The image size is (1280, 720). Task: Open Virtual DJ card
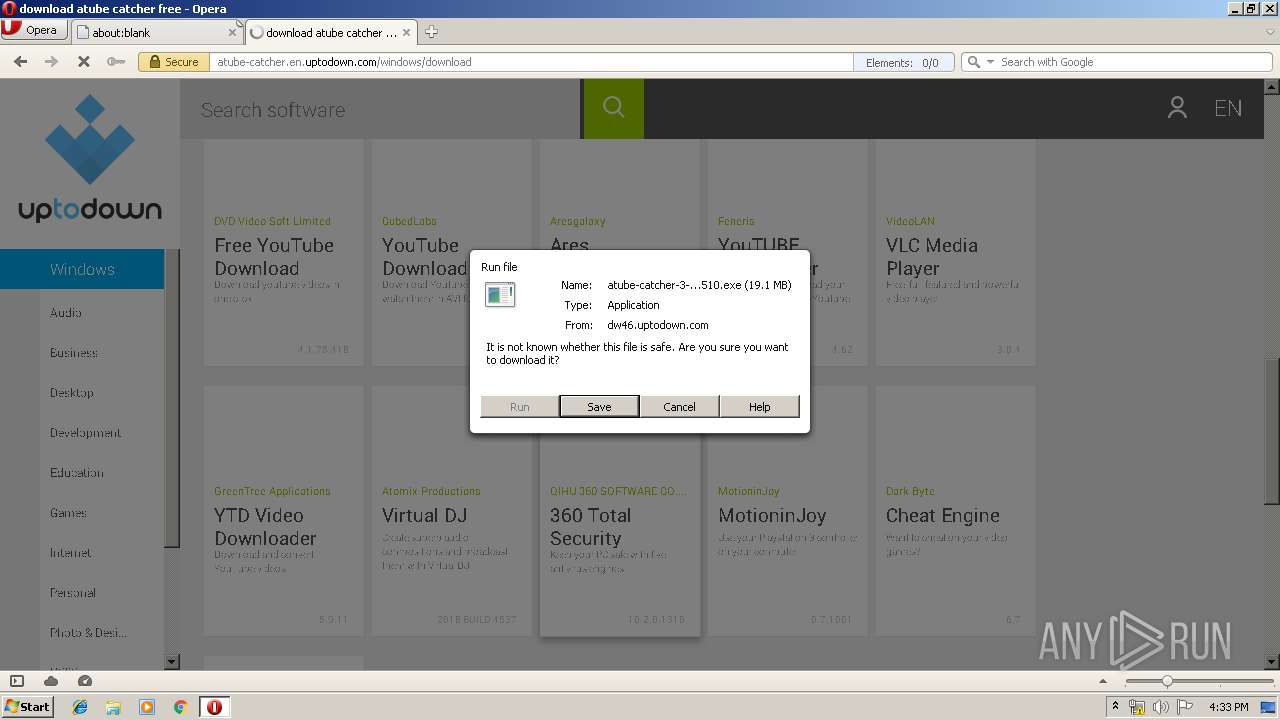(451, 510)
